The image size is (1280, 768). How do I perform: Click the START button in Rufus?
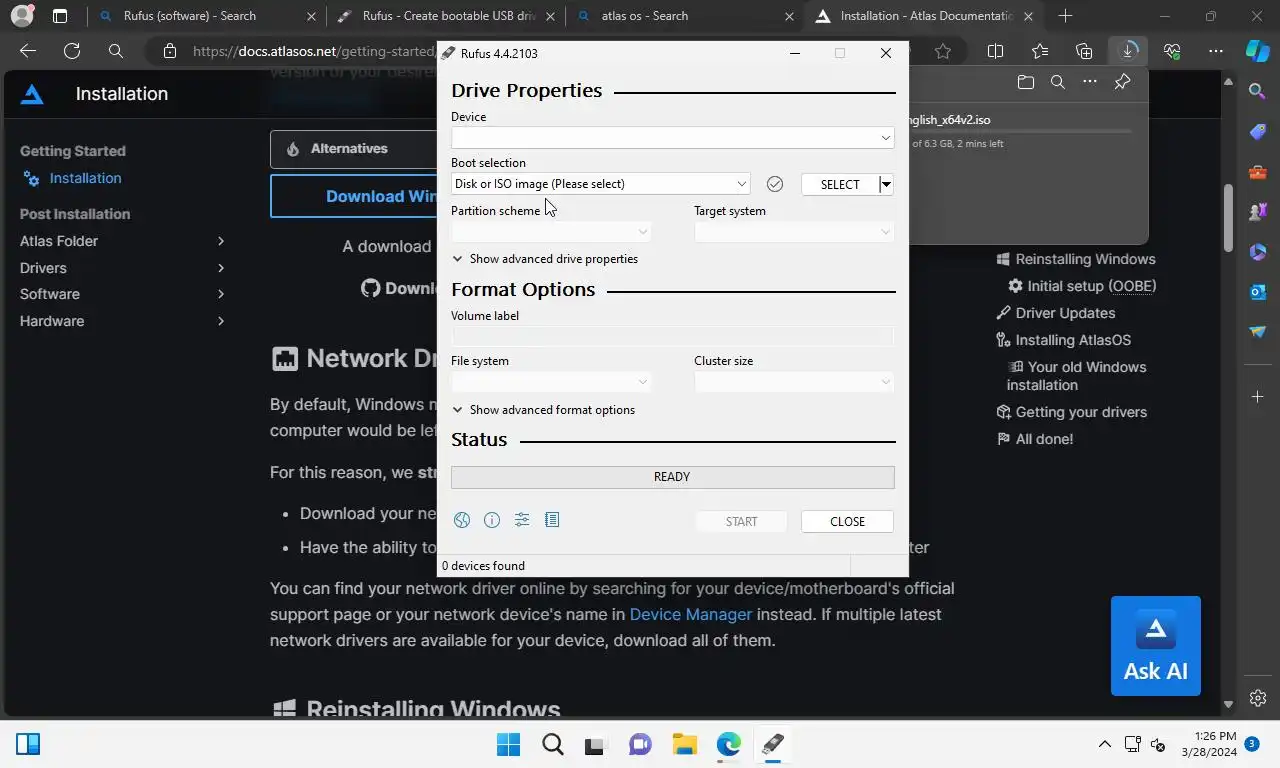click(741, 521)
